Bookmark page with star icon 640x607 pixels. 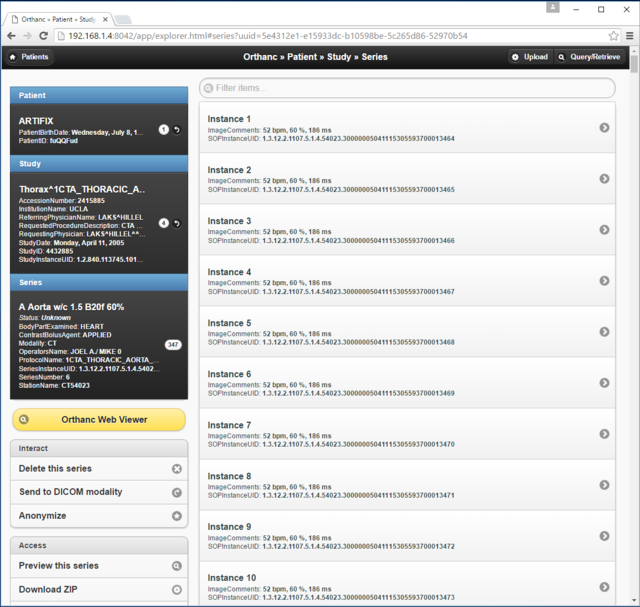pyautogui.click(x=613, y=35)
